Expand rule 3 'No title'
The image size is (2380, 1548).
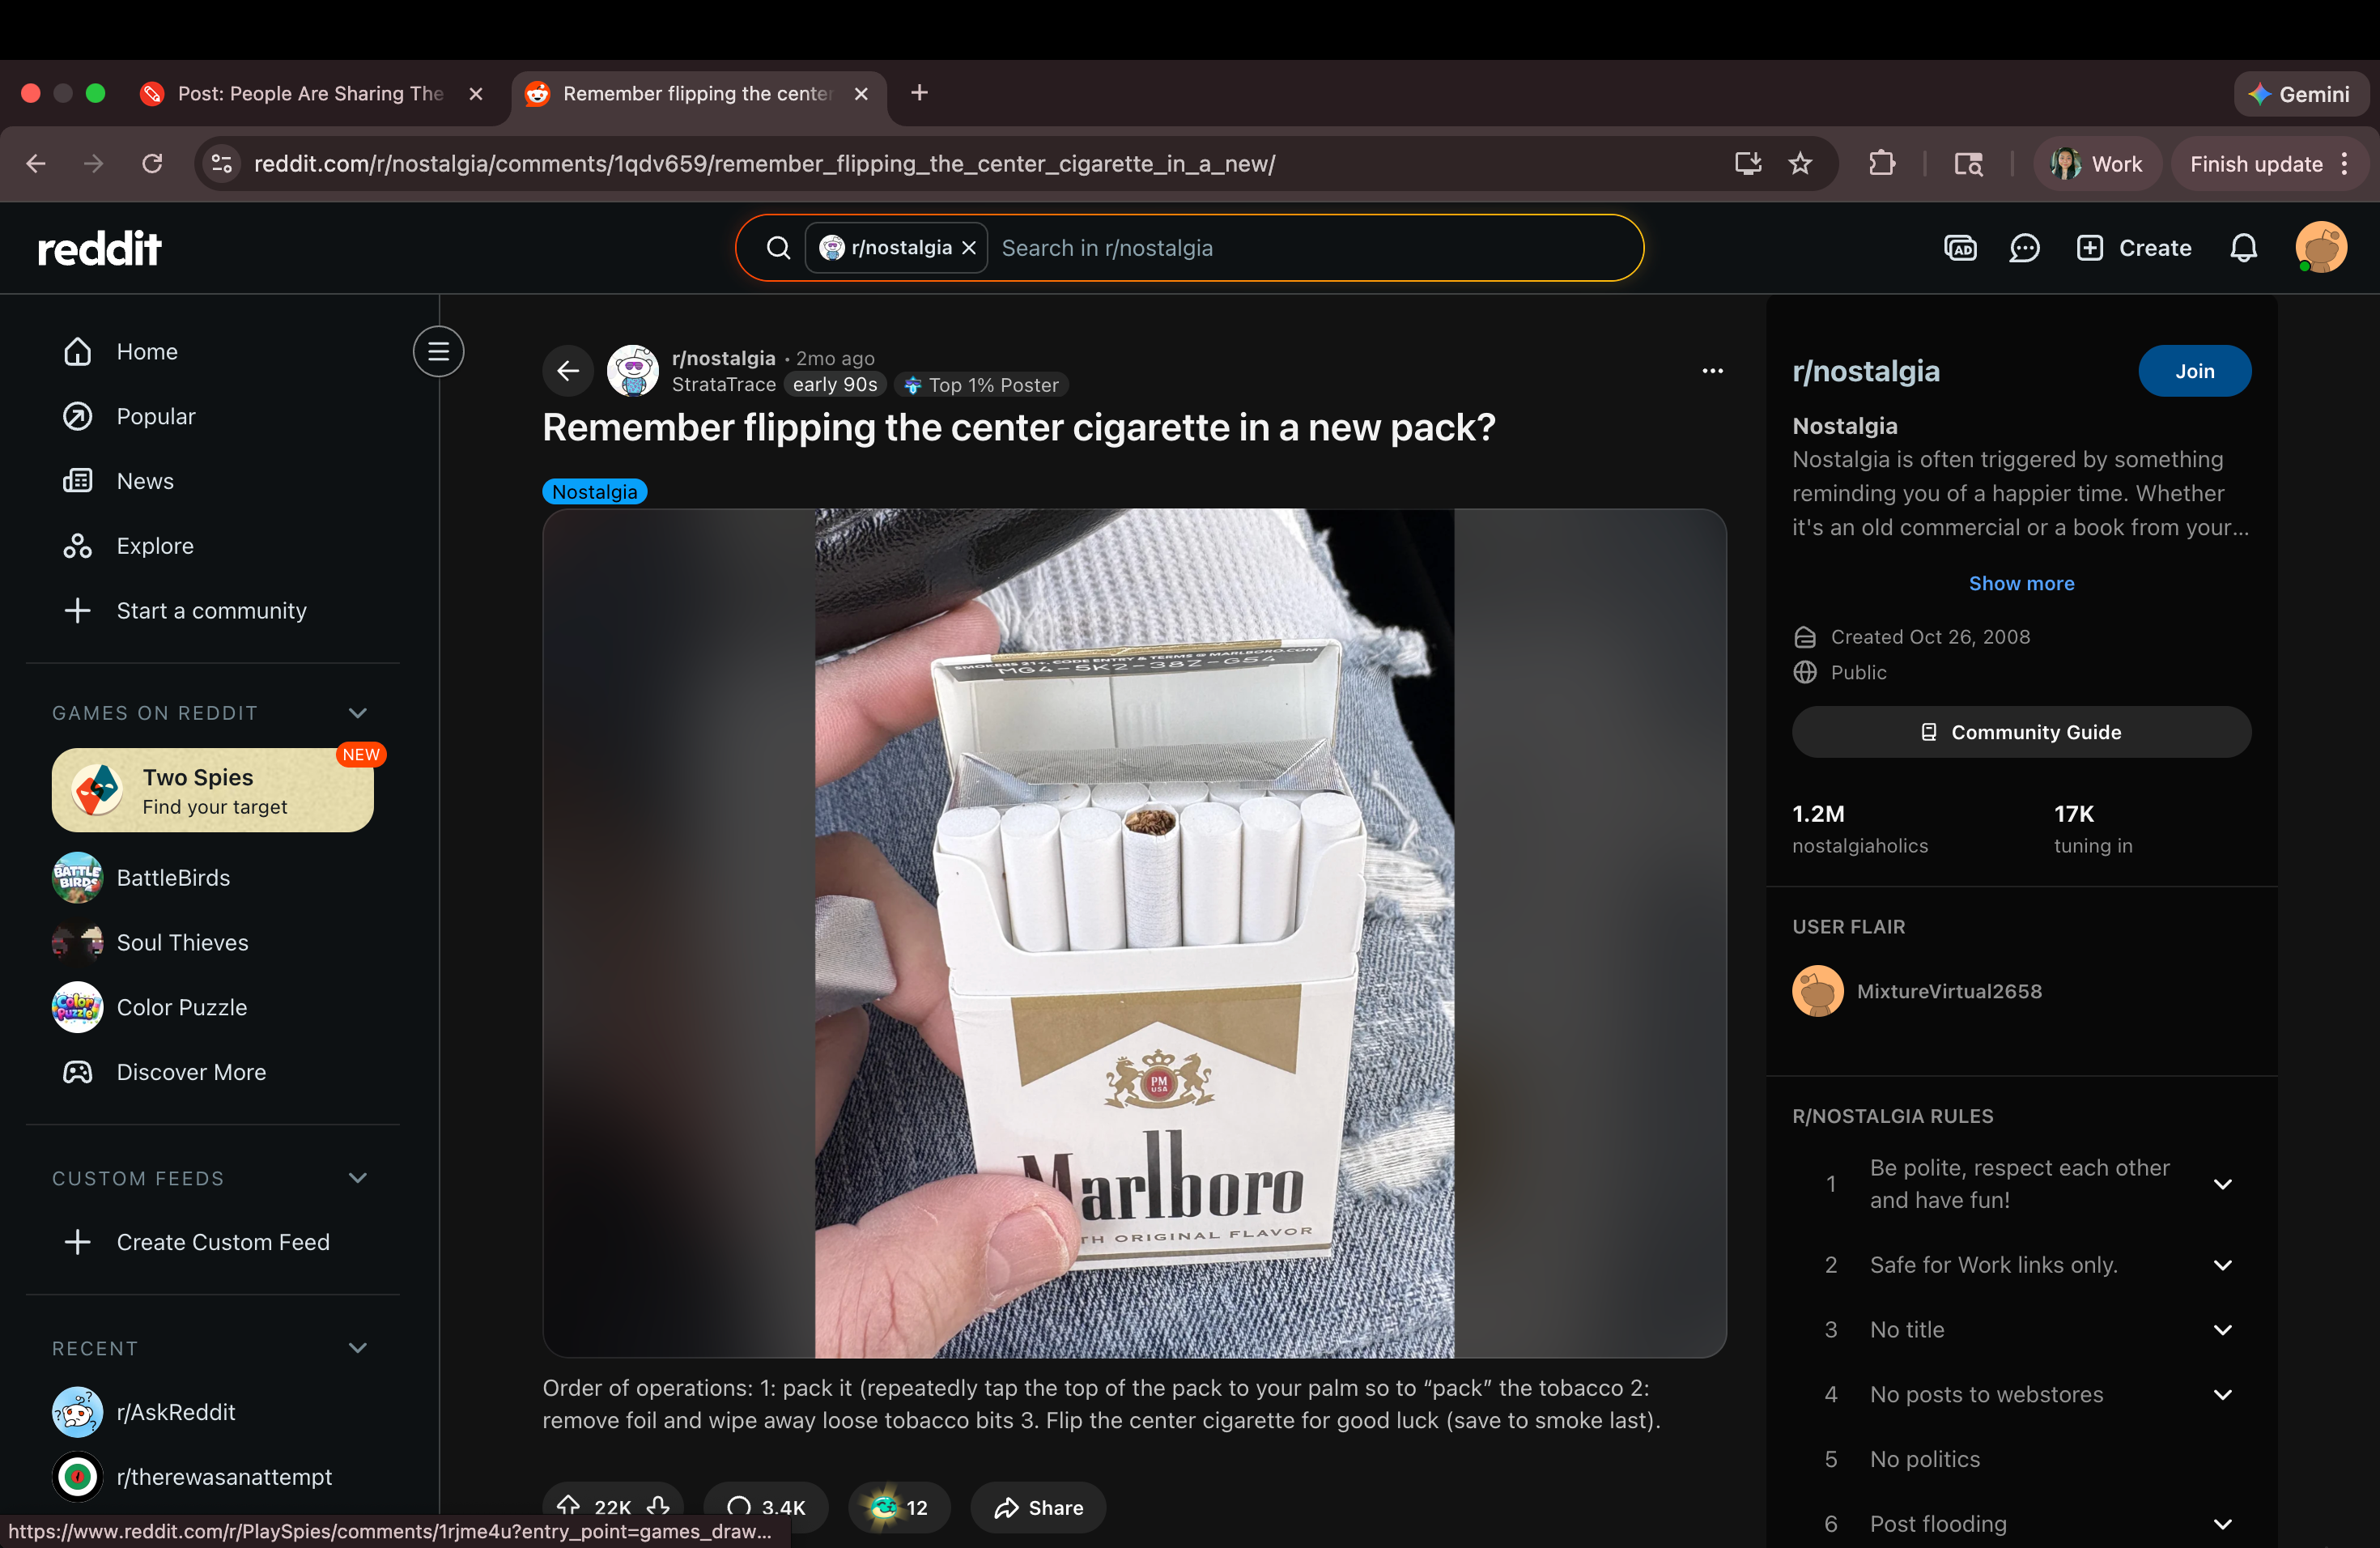[2222, 1330]
